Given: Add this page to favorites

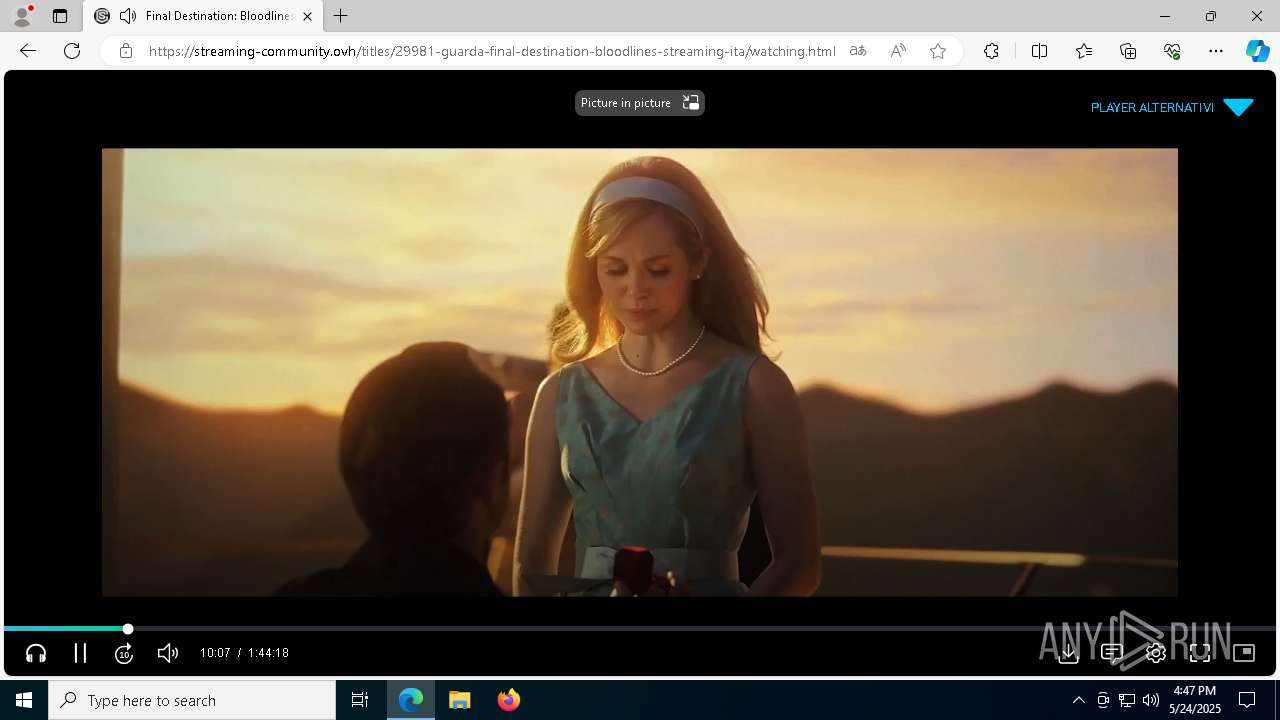Looking at the screenshot, I should click(938, 51).
